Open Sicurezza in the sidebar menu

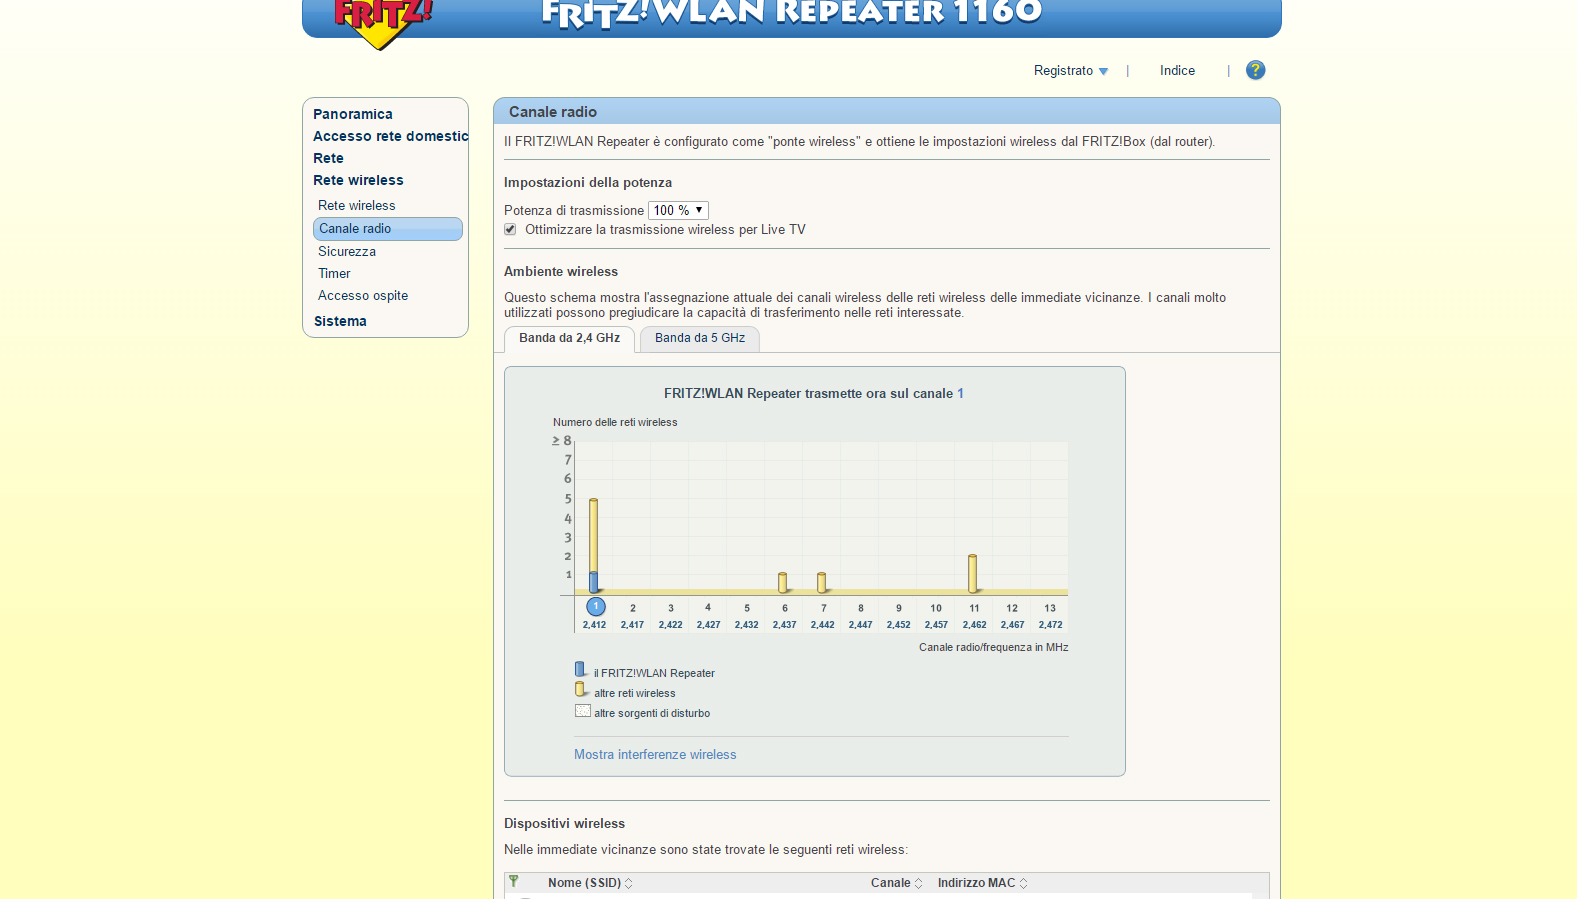point(347,252)
